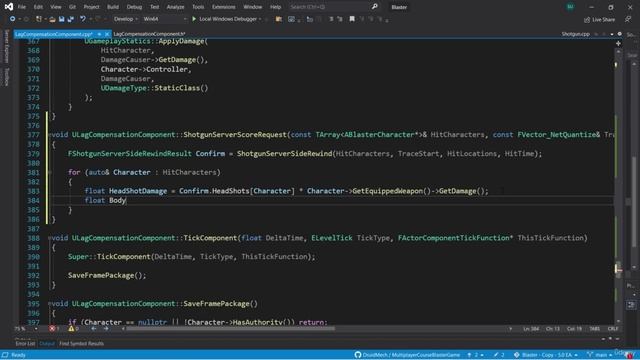Click the search magnifier icon
This screenshot has height=360, width=640.
coord(374,7)
